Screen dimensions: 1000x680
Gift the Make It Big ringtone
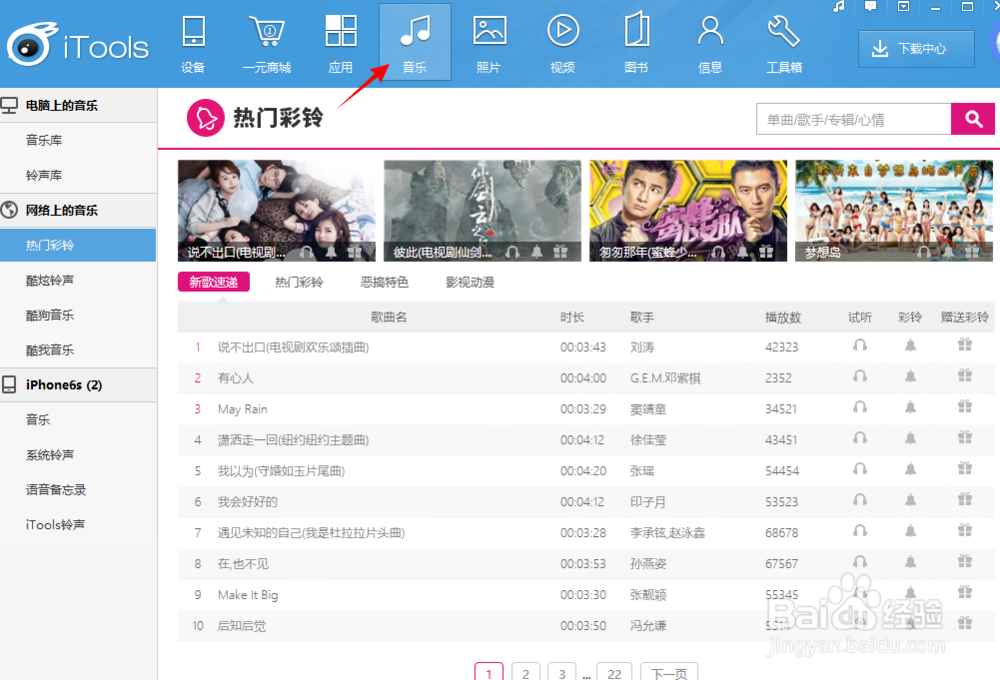[x=965, y=593]
